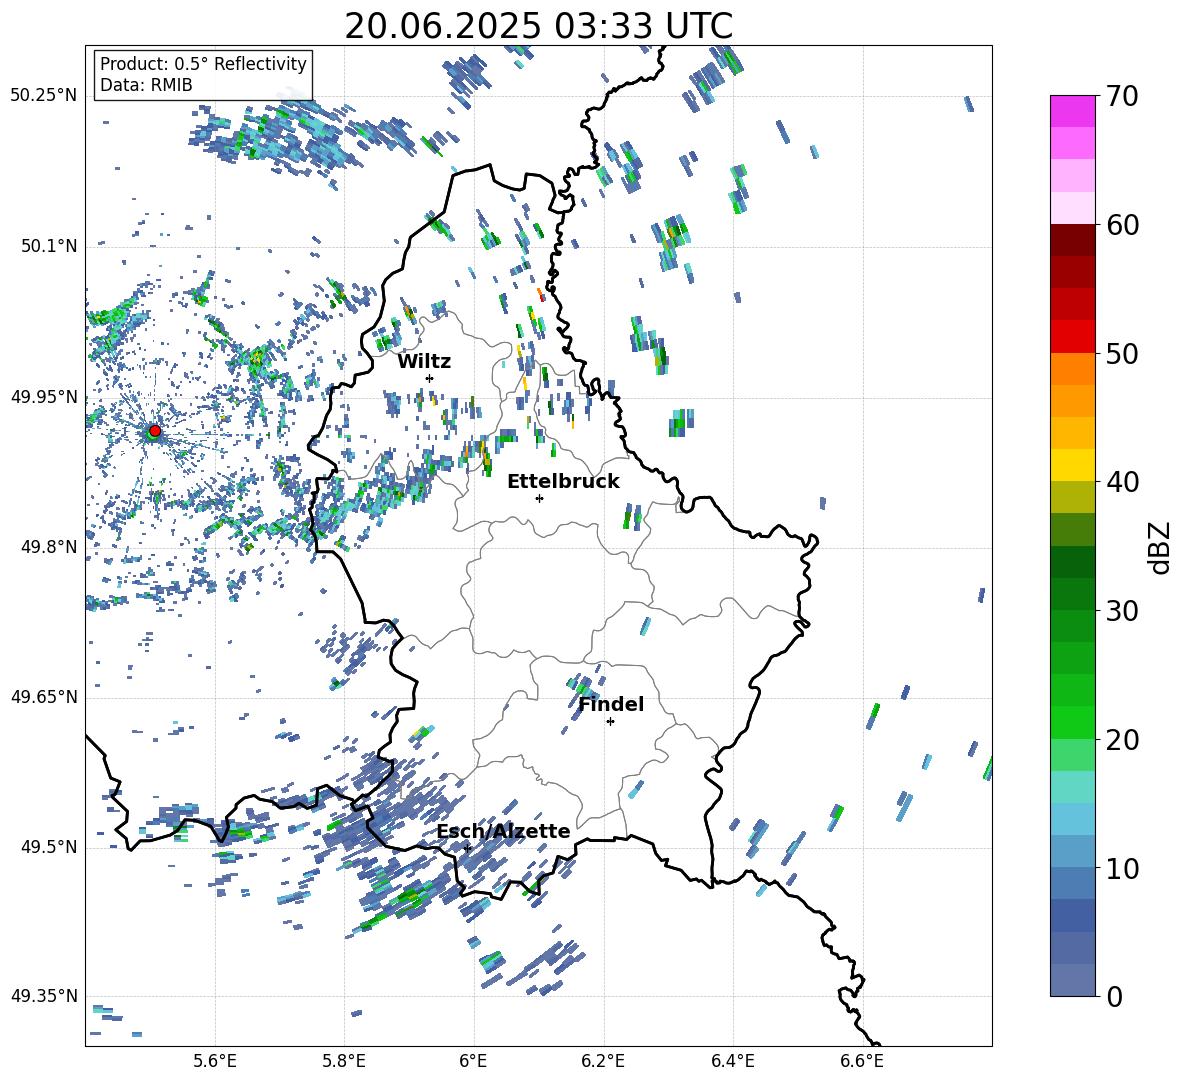Viewport: 1184px width, 1081px height.
Task: Click the 6.2°E longitude label
Action: (x=603, y=1061)
